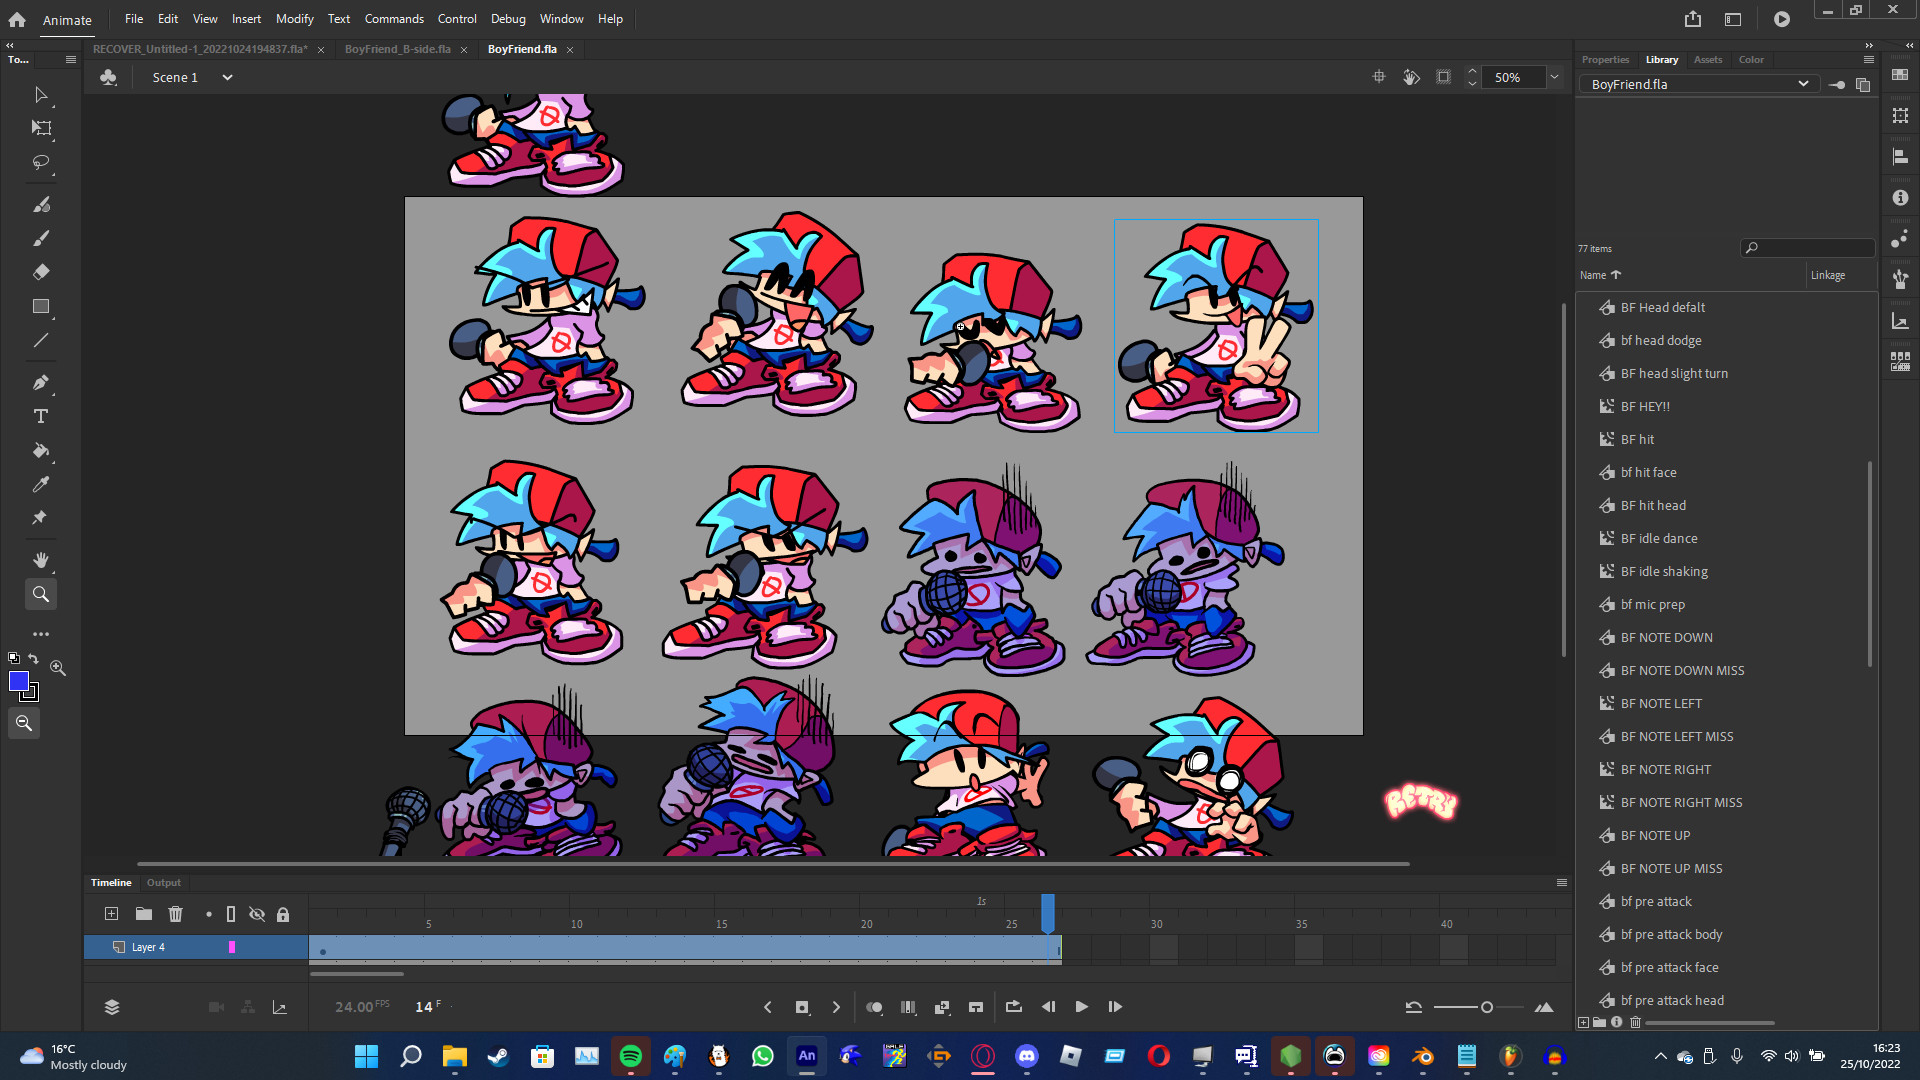Switch to the Properties tab
Screen dimensions: 1920x1080
tap(1605, 60)
